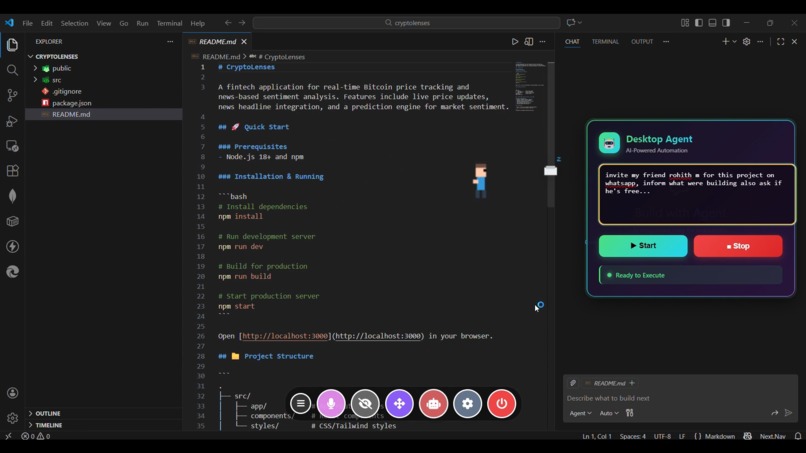Click the settings gear in floating toolbar
Image resolution: width=806 pixels, height=453 pixels.
[x=467, y=404]
